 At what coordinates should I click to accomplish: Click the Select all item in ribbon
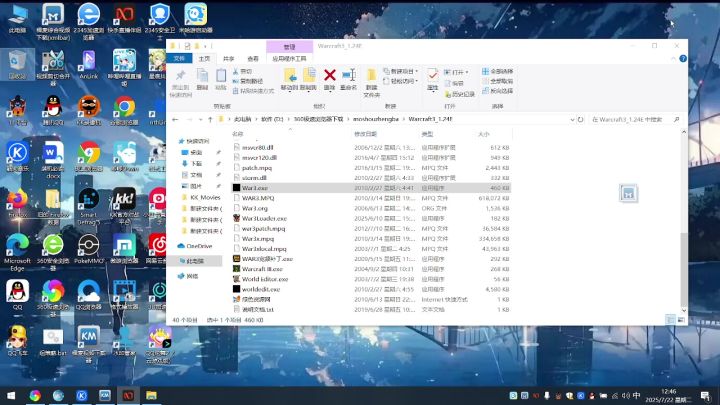tap(497, 71)
